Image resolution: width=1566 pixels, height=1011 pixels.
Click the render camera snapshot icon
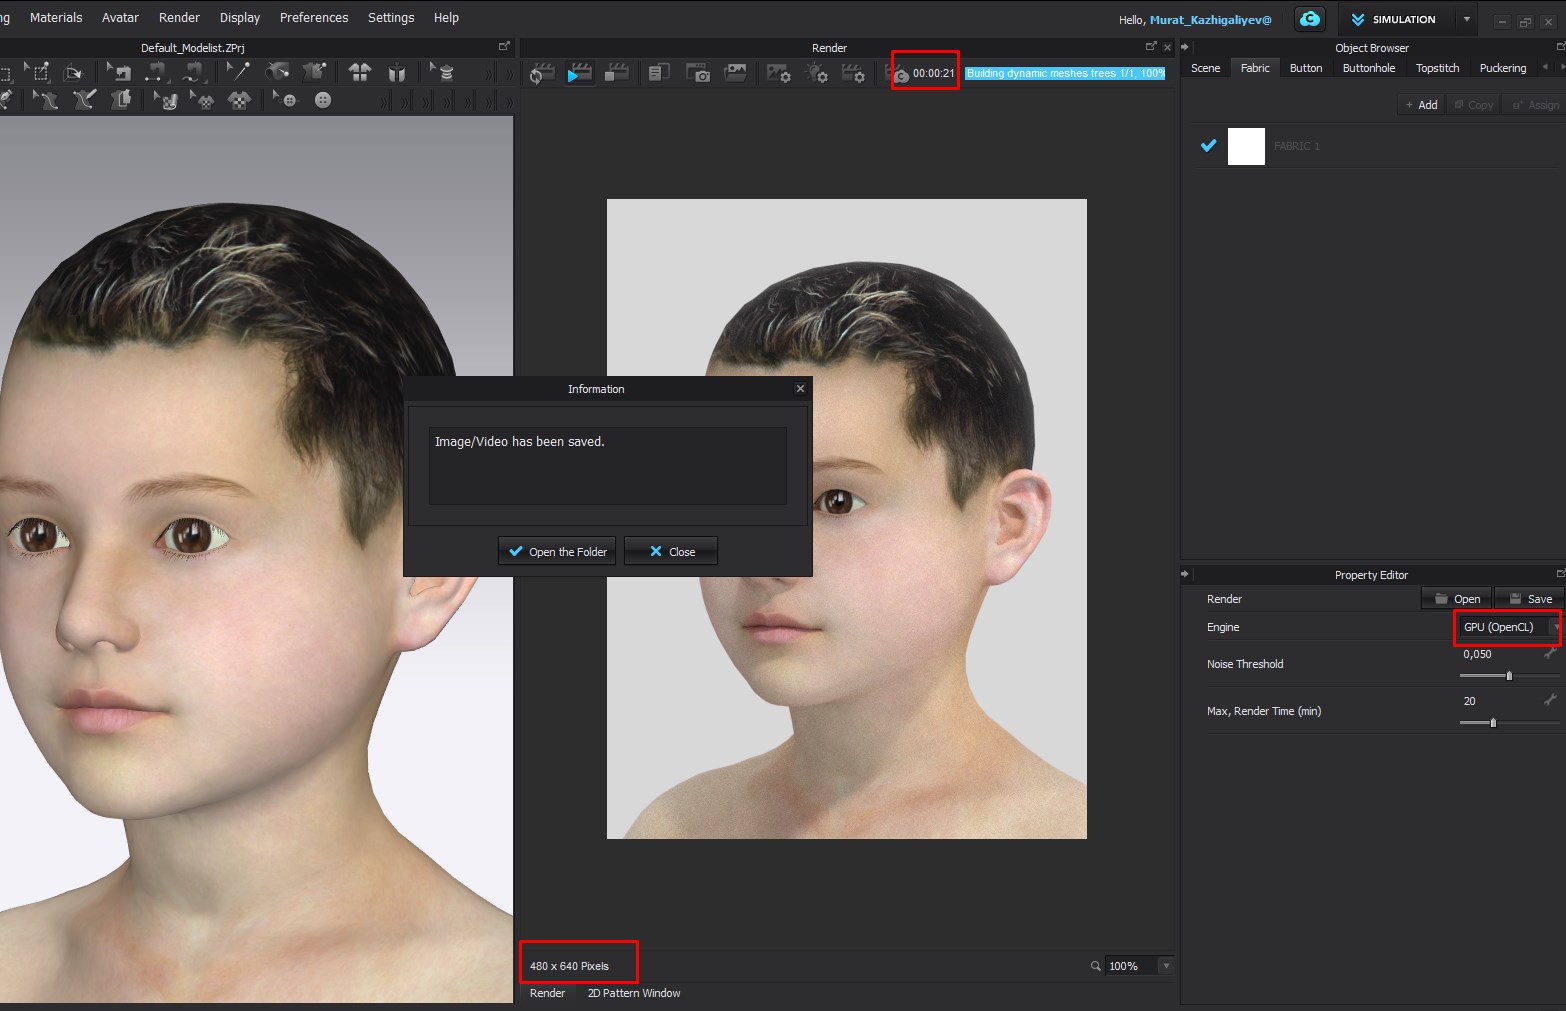(x=697, y=73)
